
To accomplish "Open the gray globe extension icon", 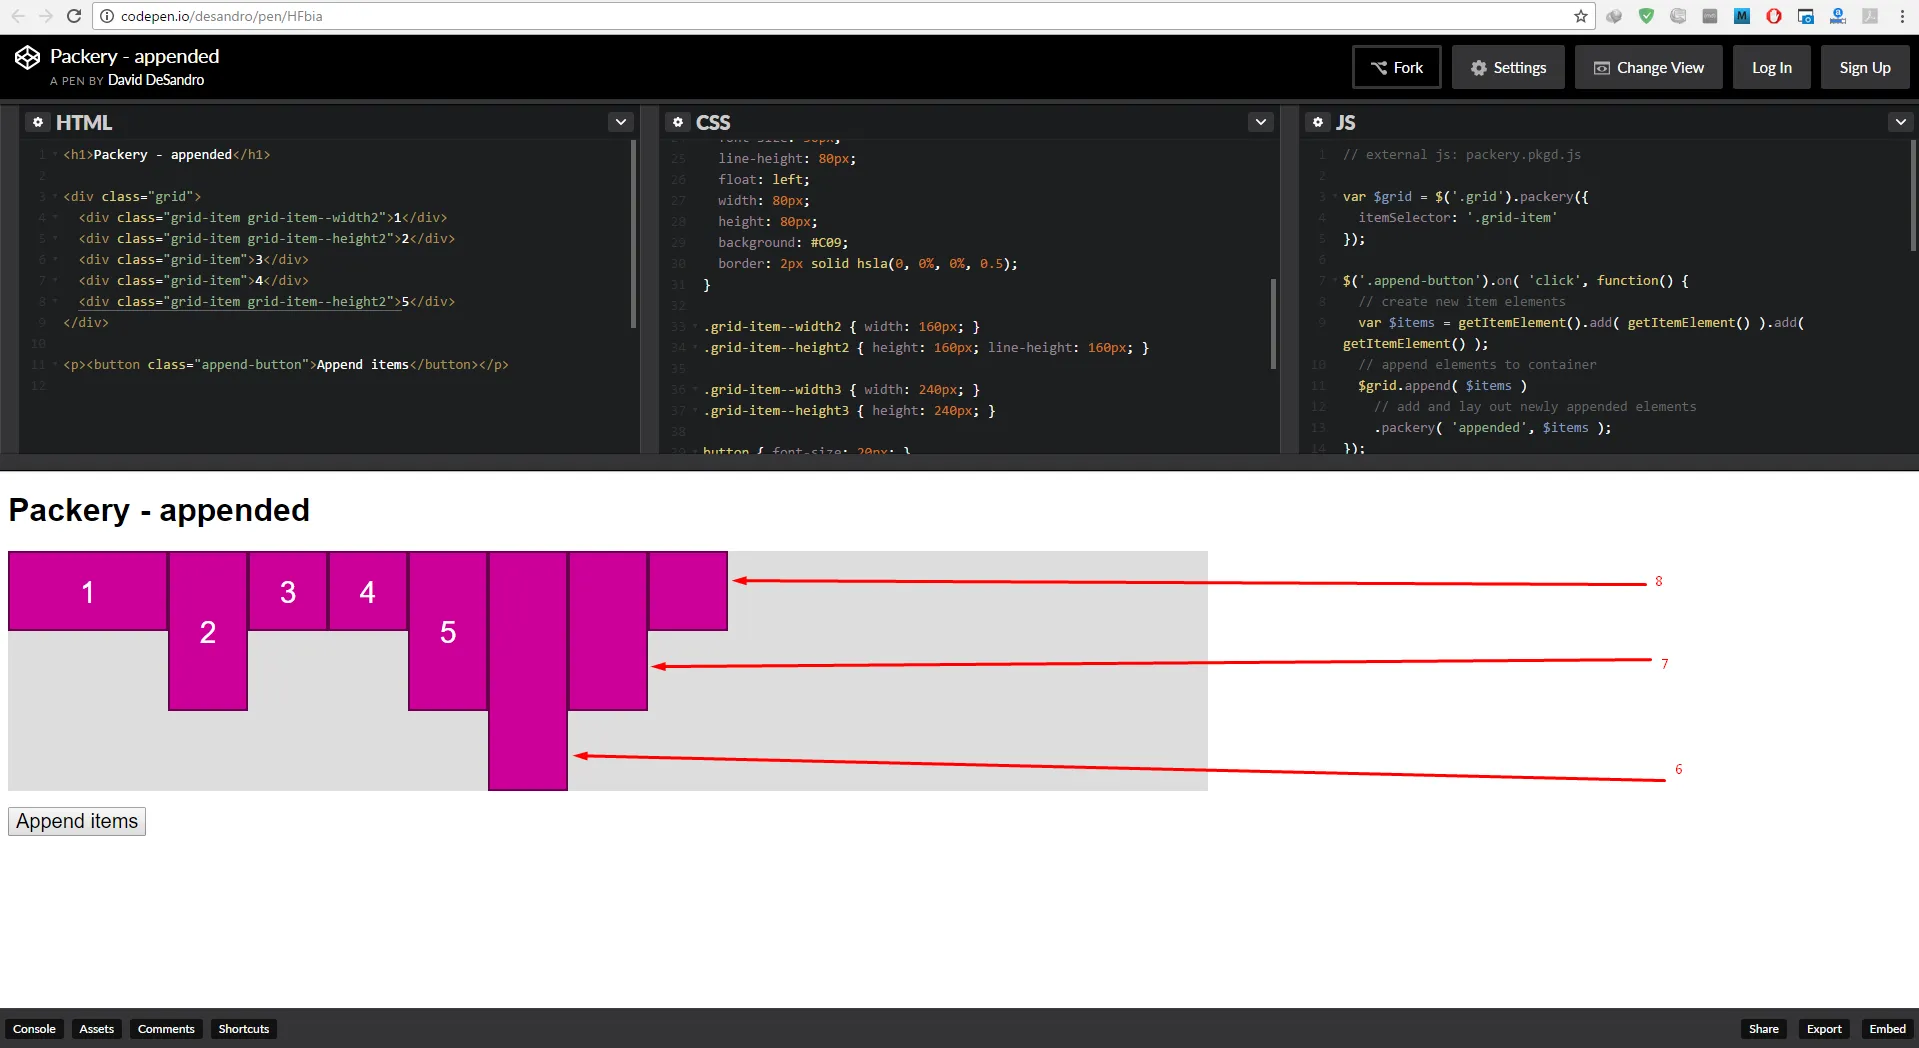I will click(x=1614, y=16).
